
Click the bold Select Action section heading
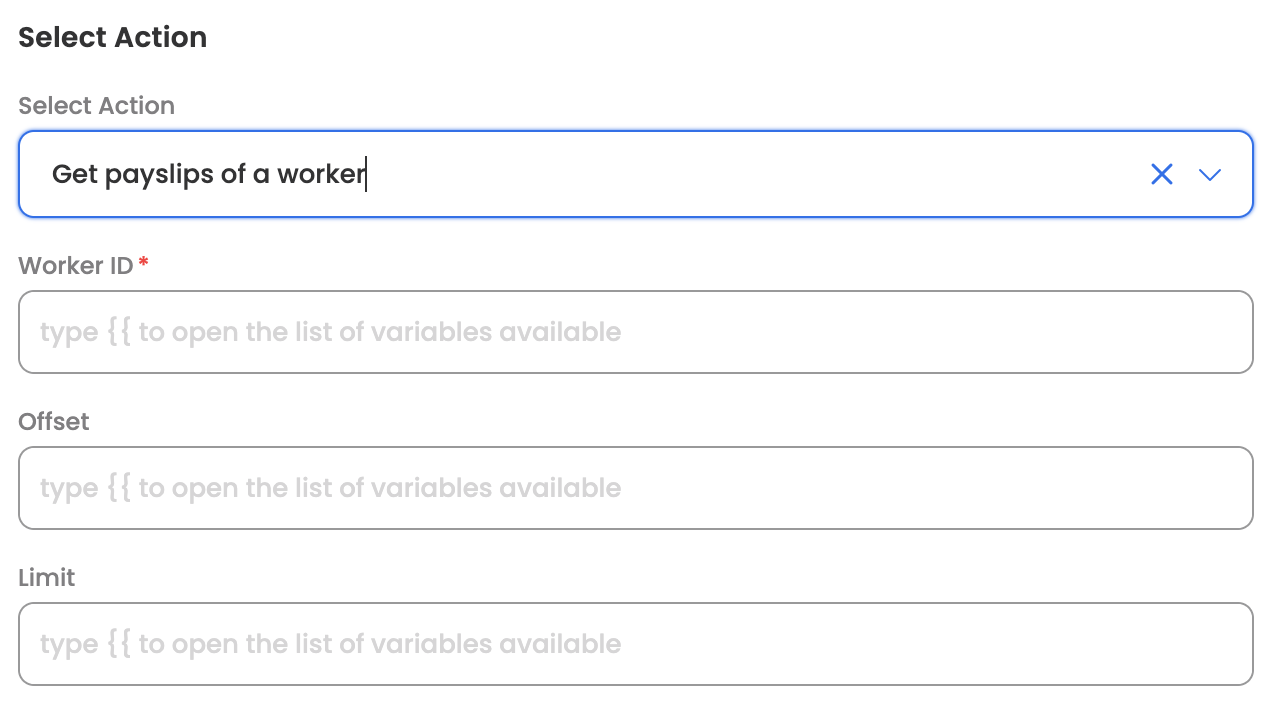(112, 38)
